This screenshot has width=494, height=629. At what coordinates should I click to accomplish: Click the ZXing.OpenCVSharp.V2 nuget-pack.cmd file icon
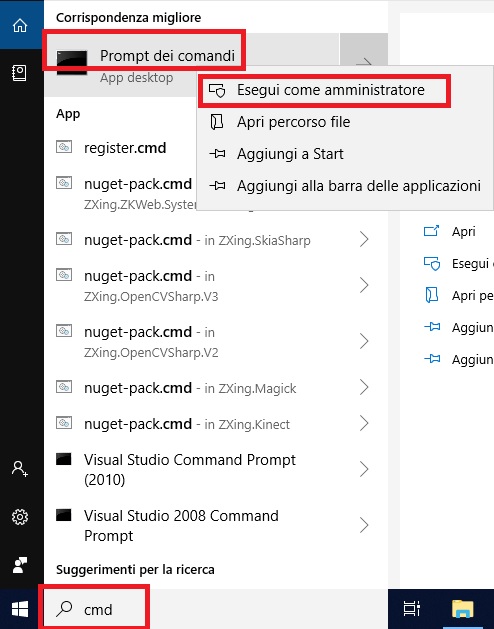point(64,331)
